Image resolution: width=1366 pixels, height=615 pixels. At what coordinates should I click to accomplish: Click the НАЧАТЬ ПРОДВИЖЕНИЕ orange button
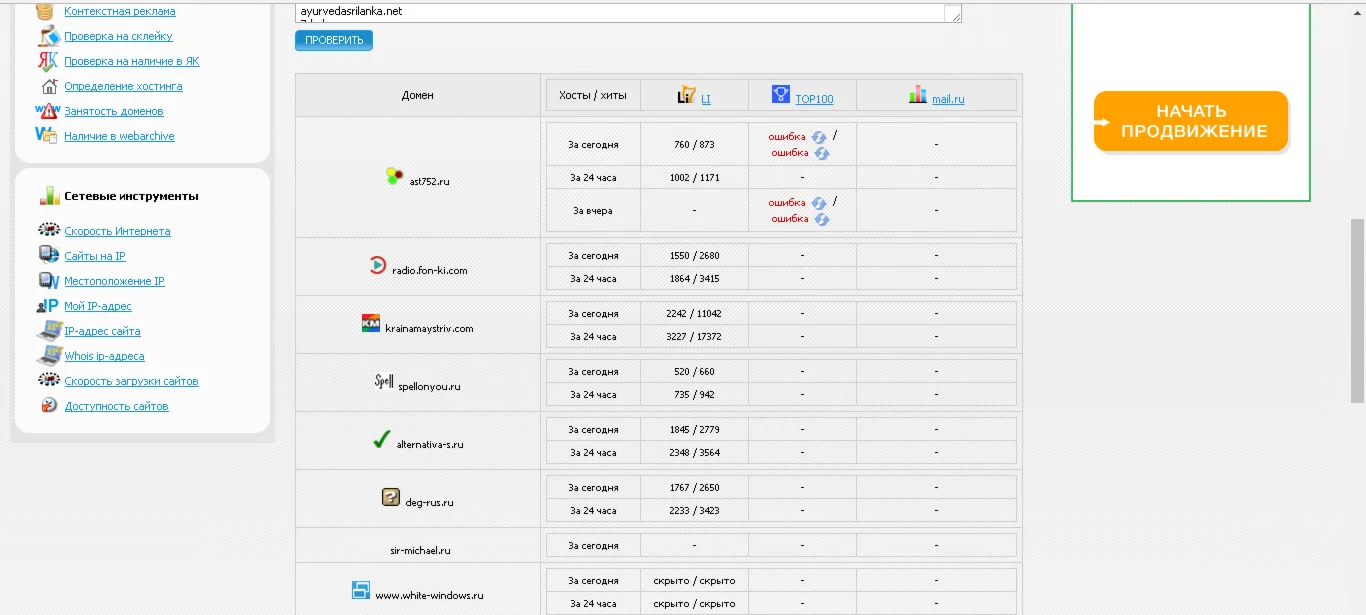tap(1191, 121)
